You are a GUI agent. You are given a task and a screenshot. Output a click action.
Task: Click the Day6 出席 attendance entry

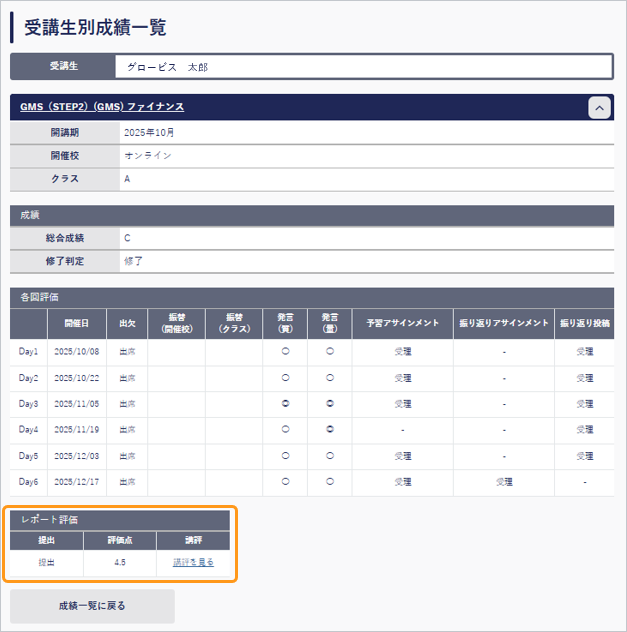127,482
